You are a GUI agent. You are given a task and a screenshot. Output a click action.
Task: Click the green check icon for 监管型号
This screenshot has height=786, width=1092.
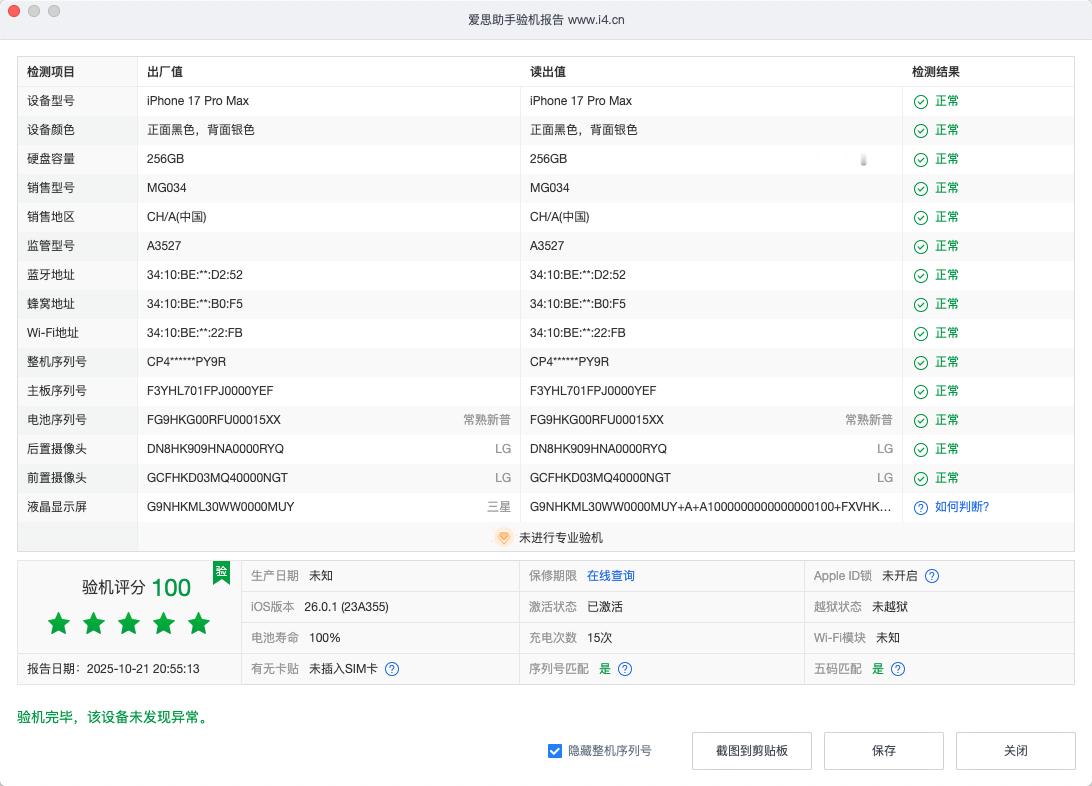point(921,246)
